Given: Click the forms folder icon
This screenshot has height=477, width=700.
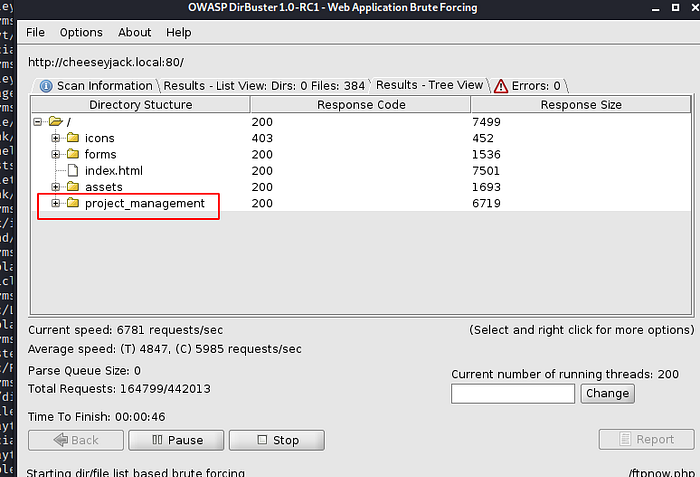Looking at the screenshot, I should coord(73,155).
